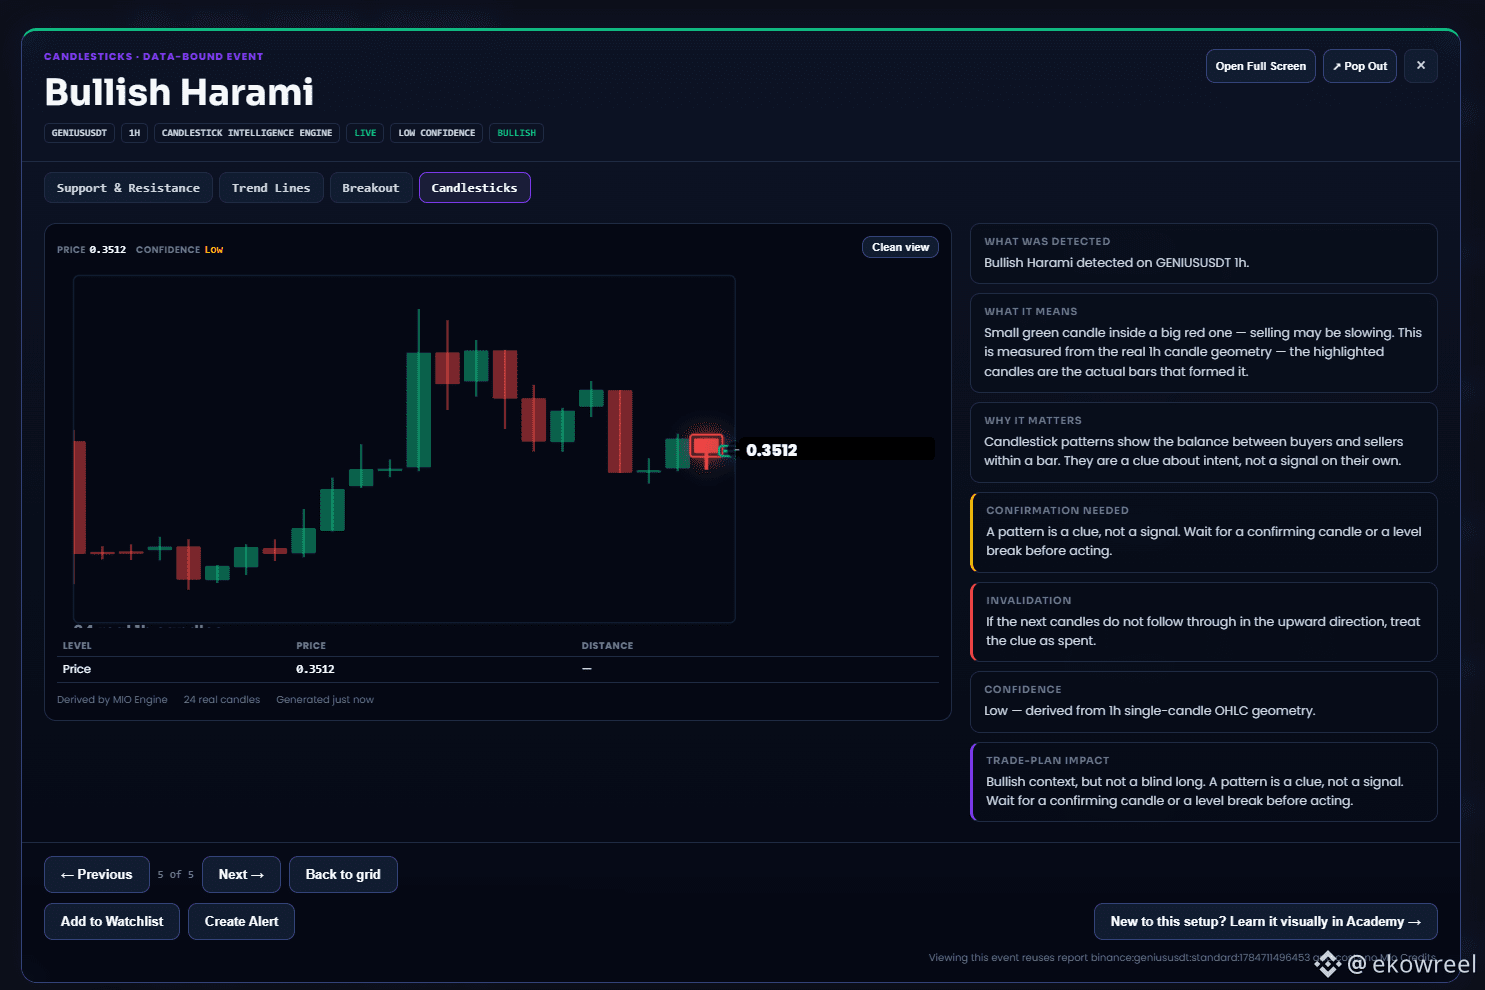Click the GENIUSUSDT symbol tag
The image size is (1485, 990).
(x=79, y=133)
